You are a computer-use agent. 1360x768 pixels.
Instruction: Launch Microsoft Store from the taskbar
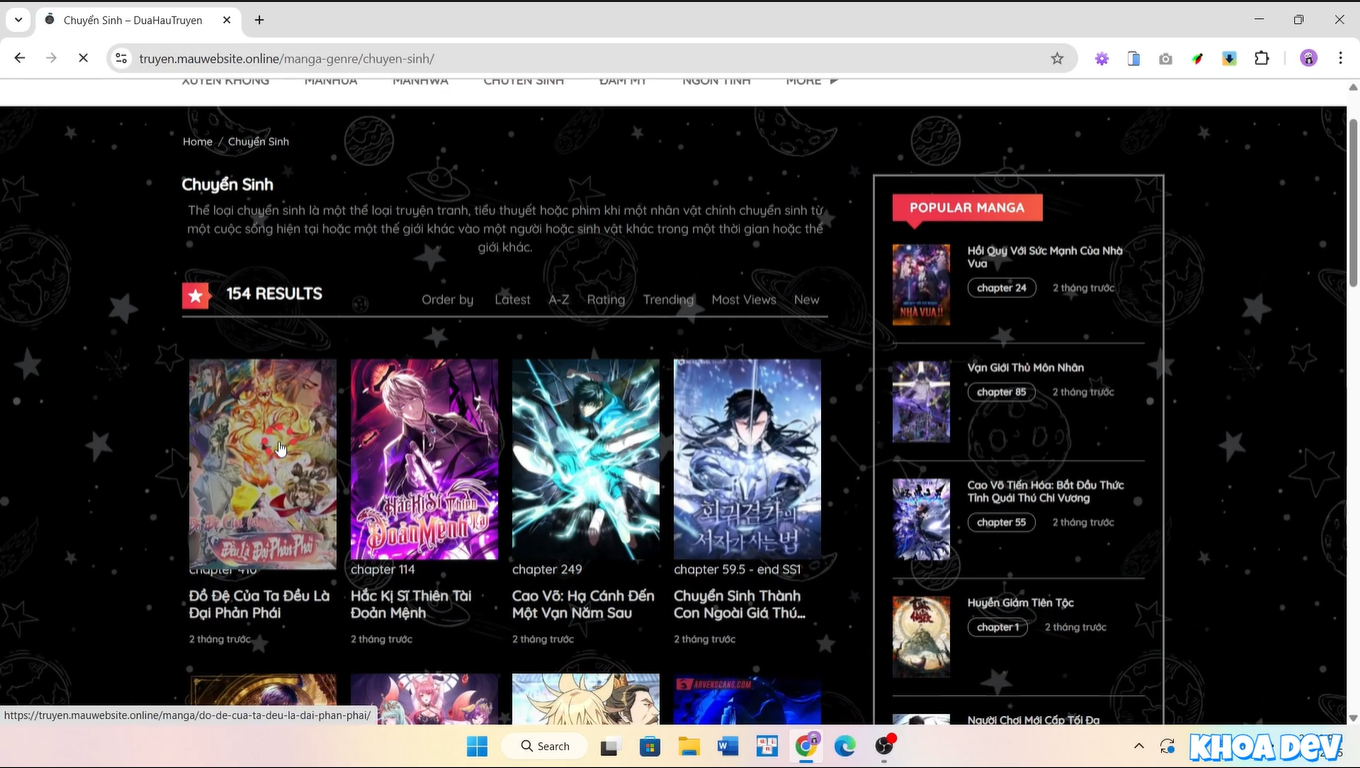point(650,746)
